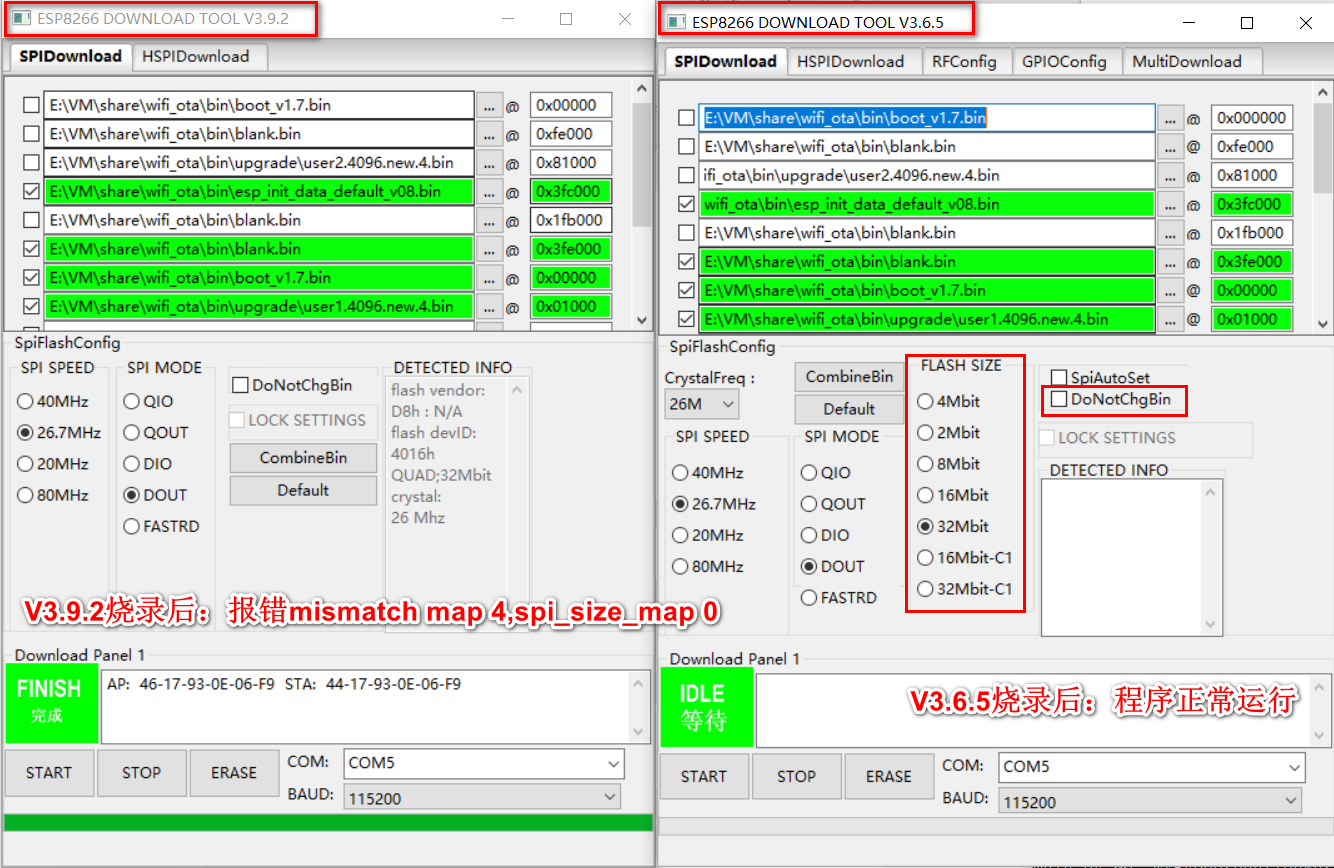The width and height of the screenshot is (1334, 868).
Task: Open COM port dropdown in V3.6.5 window
Action: coord(1152,767)
